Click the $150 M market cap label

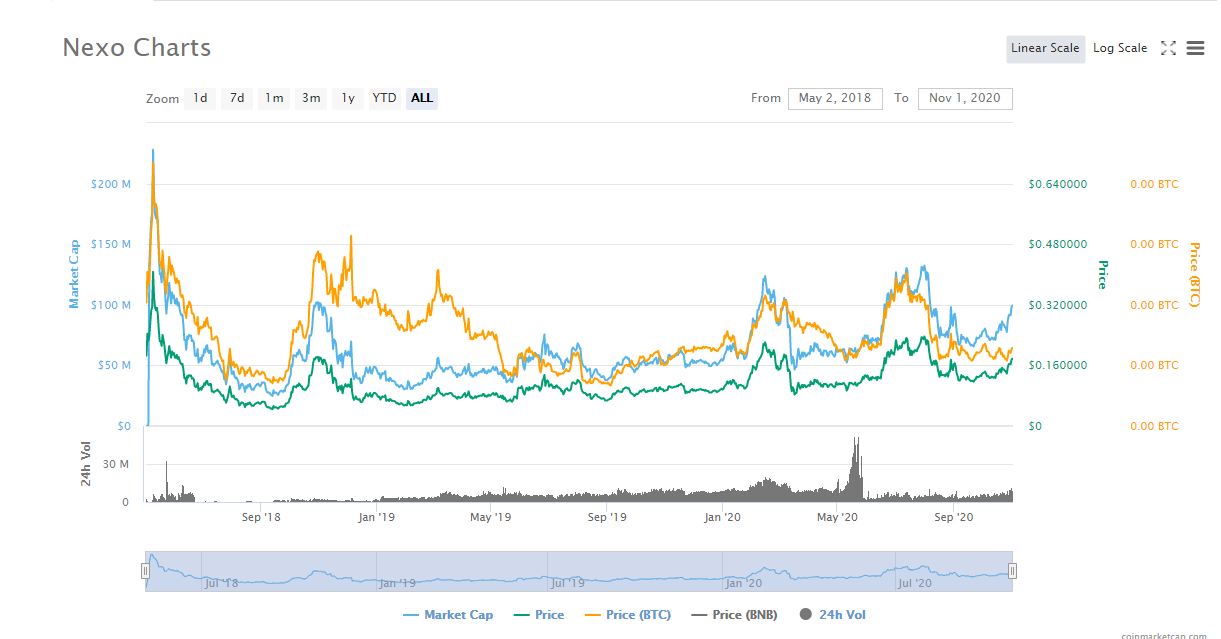click(x=110, y=244)
